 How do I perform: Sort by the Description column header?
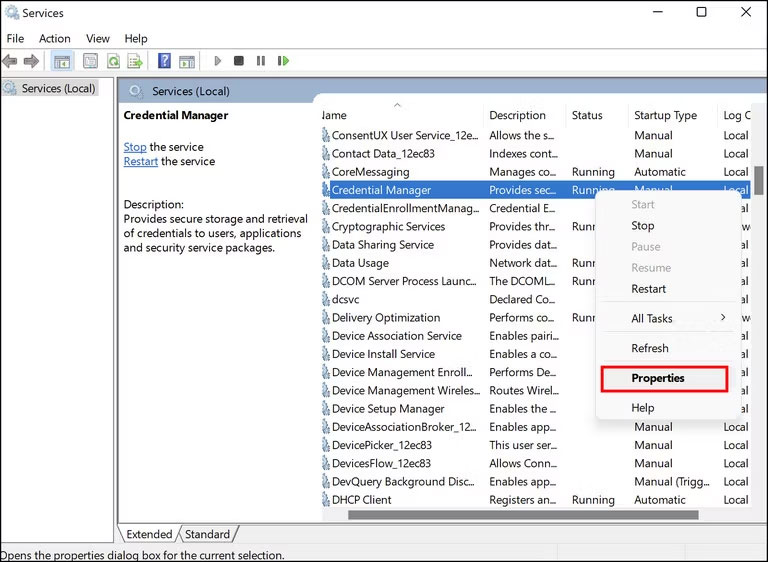pos(518,115)
